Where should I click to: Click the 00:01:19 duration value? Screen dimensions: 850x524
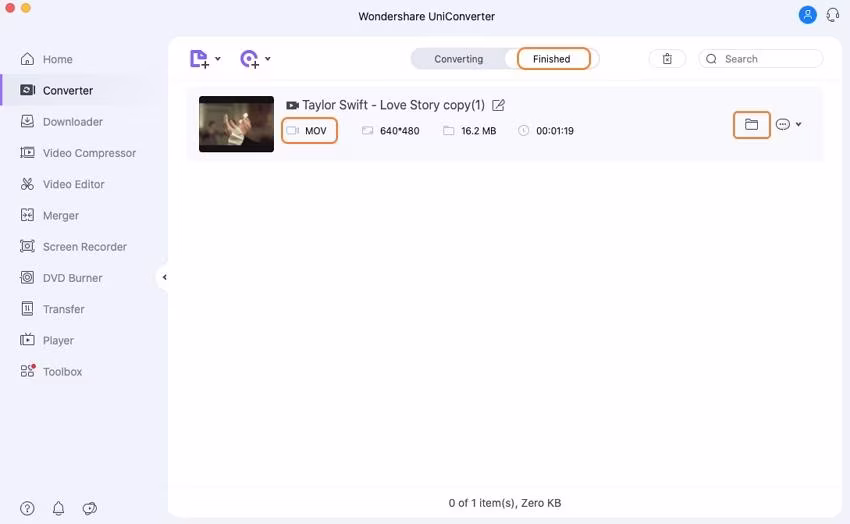pyautogui.click(x=555, y=131)
